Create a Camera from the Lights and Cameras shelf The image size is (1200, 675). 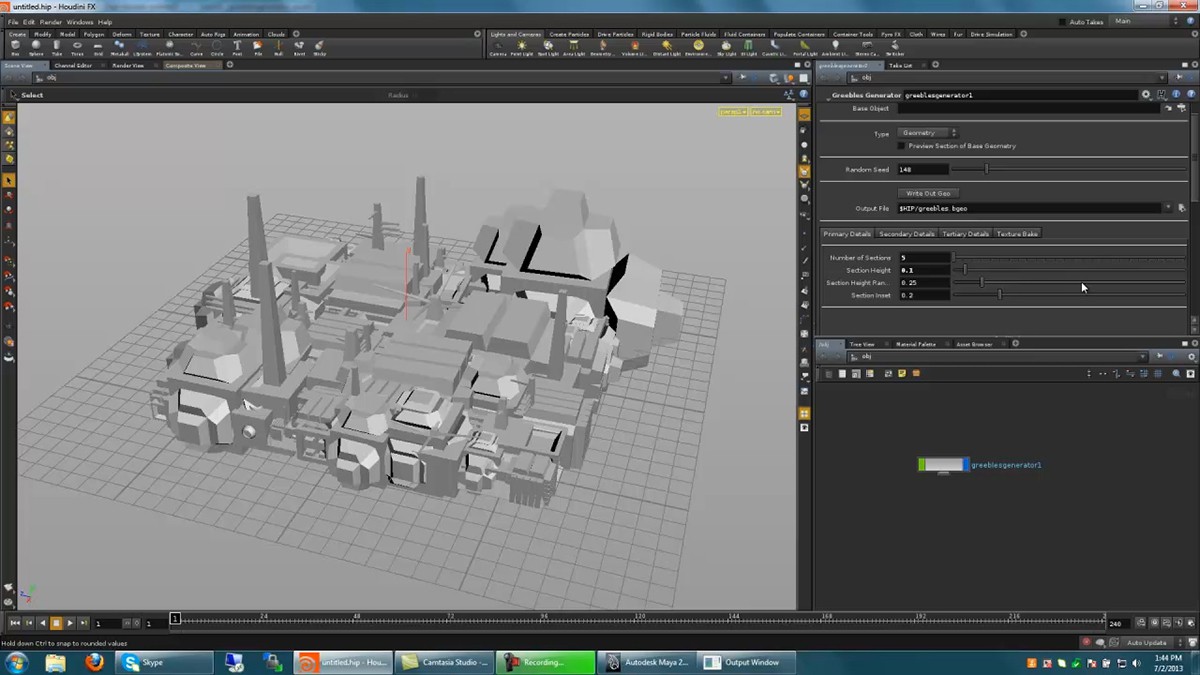499,44
